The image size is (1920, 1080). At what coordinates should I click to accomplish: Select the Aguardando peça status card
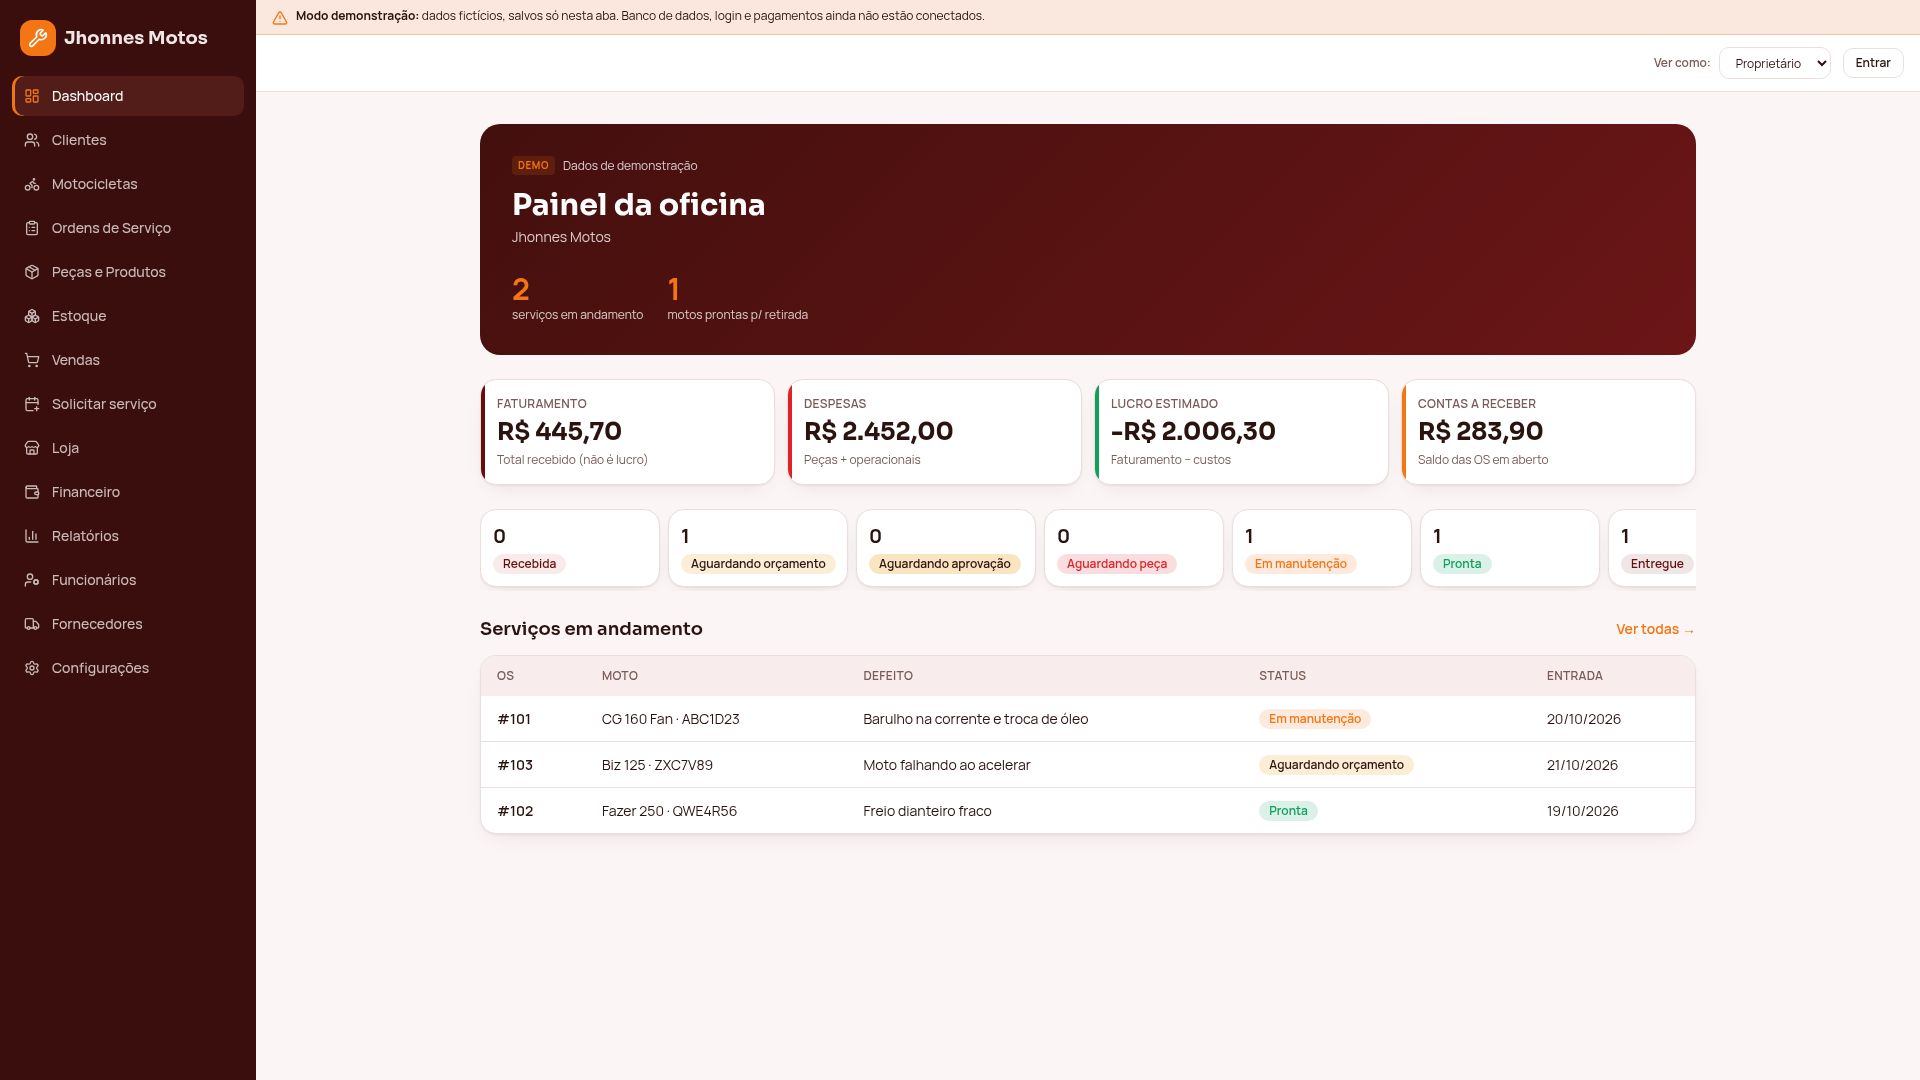point(1134,548)
